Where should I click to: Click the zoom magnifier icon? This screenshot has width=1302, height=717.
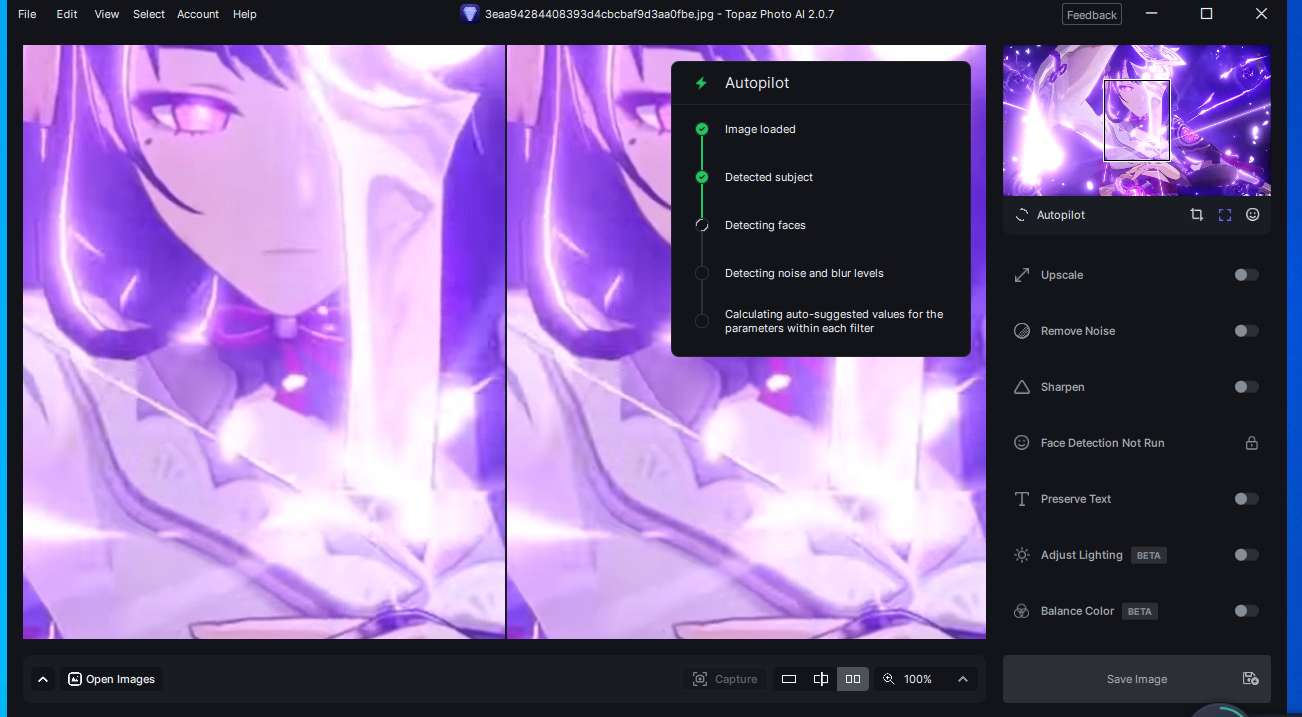click(x=888, y=679)
